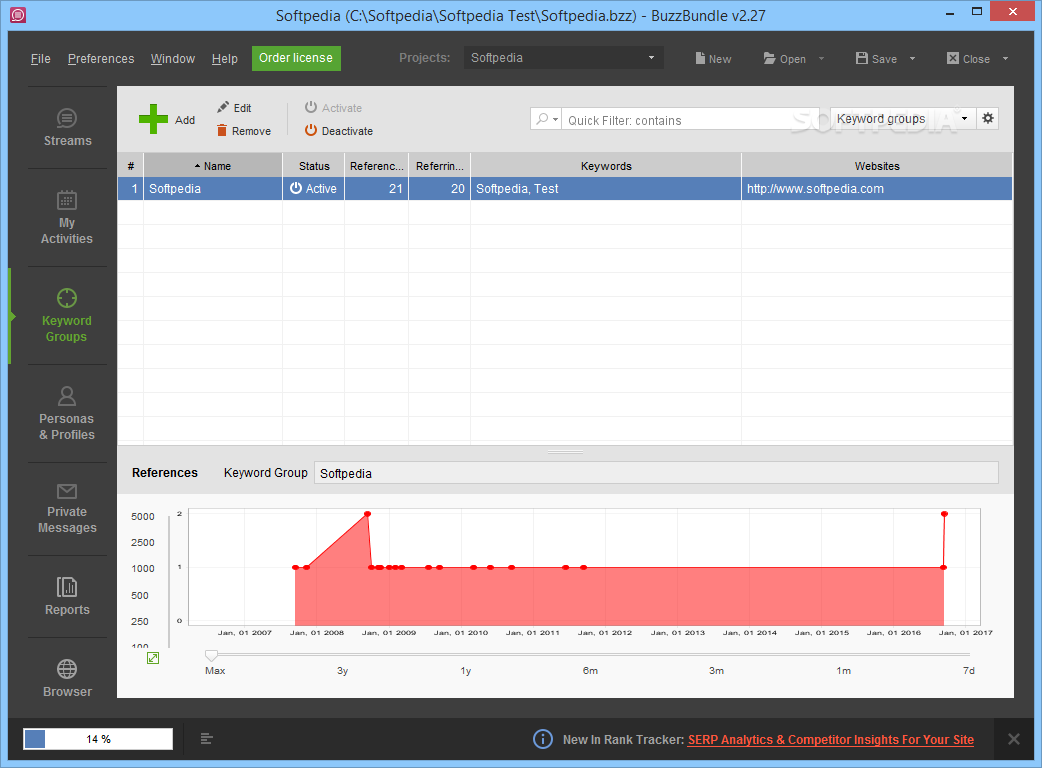Set chart range to 7d
Viewport: 1042px width, 768px height.
tap(969, 670)
